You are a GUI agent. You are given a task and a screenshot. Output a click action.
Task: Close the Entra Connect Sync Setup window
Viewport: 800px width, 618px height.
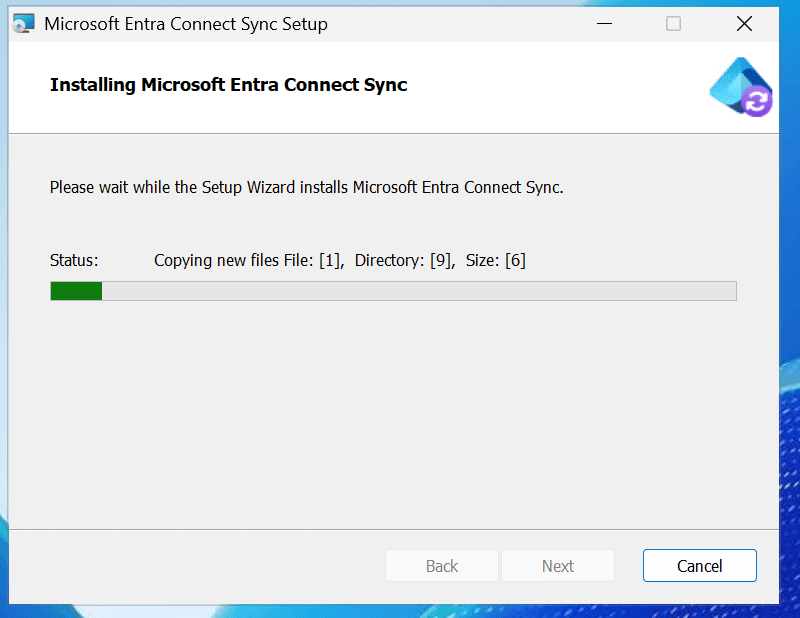(744, 23)
